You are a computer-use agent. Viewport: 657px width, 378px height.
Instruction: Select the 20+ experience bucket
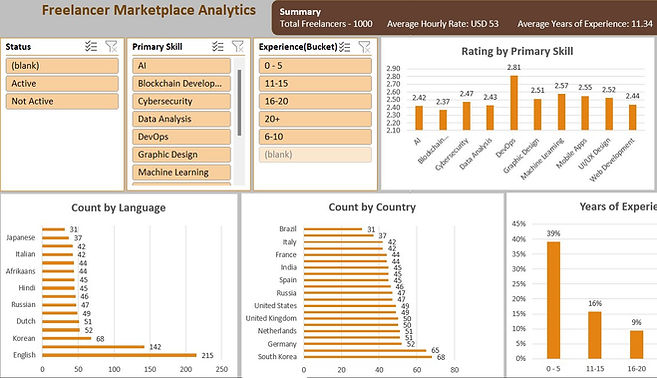(x=315, y=119)
